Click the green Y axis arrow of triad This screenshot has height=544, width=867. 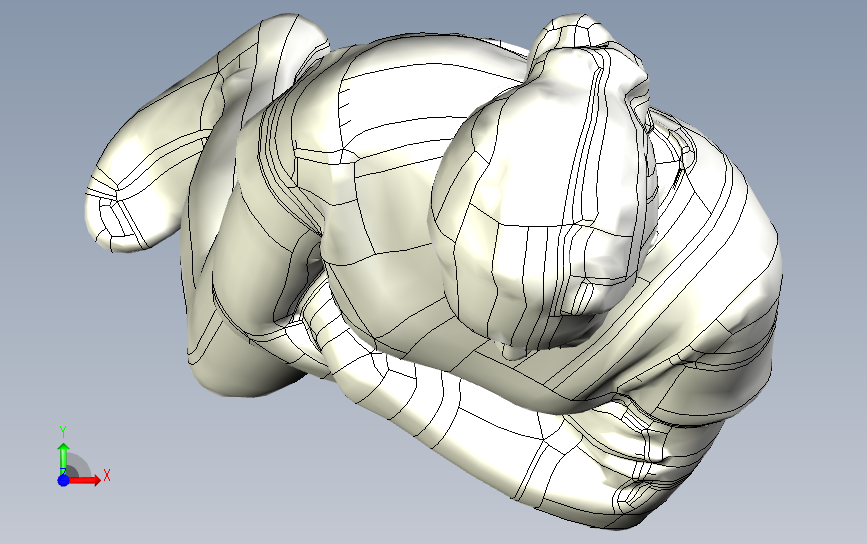click(64, 458)
